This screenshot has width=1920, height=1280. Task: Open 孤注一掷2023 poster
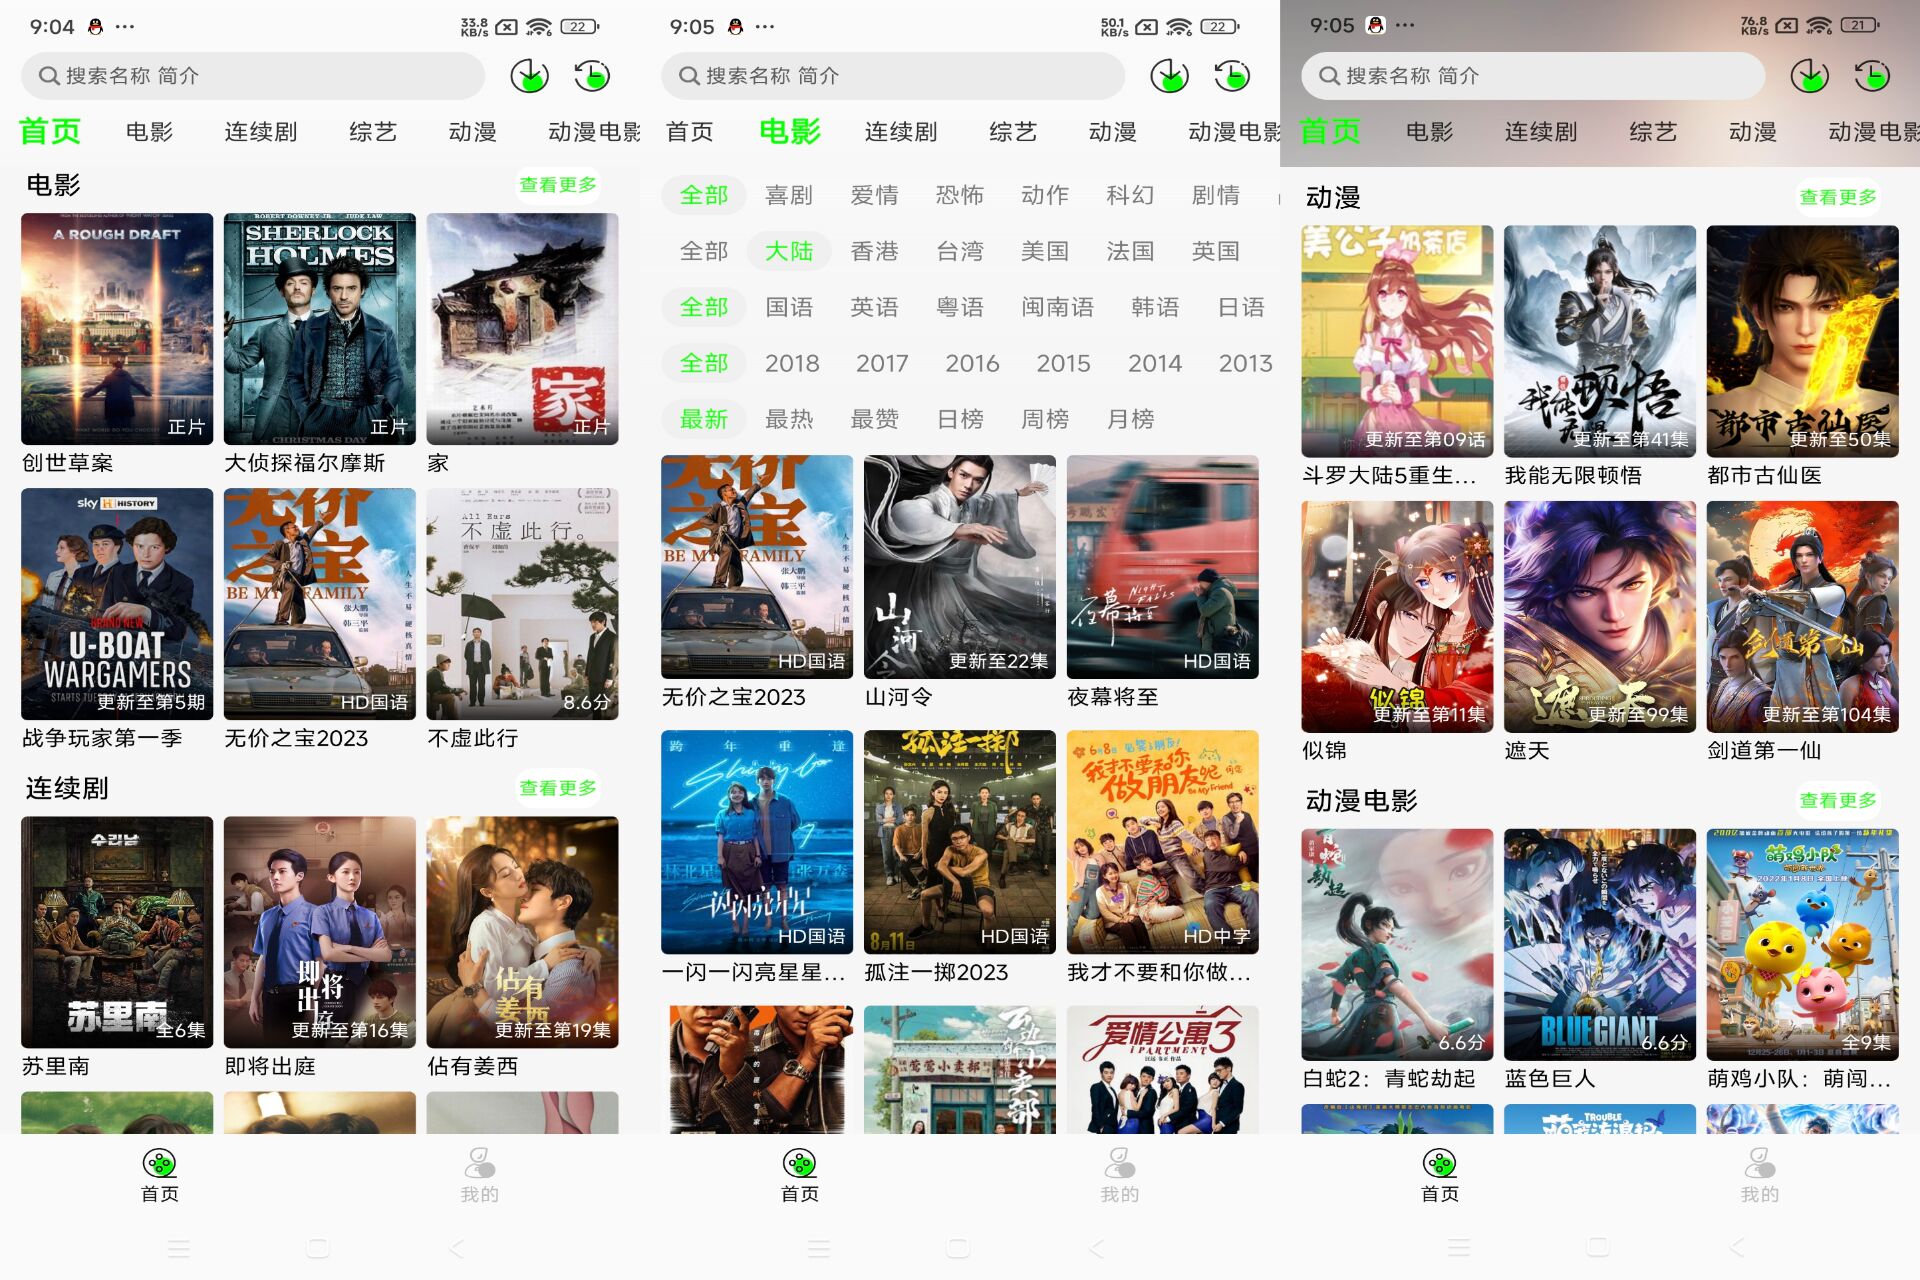point(960,842)
